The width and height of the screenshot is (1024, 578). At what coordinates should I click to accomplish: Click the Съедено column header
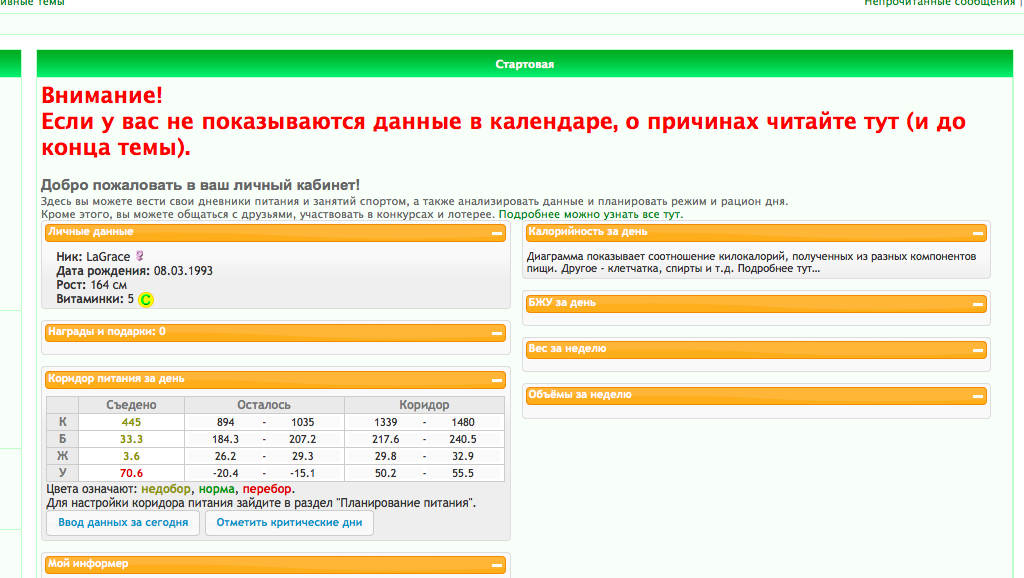[131, 405]
